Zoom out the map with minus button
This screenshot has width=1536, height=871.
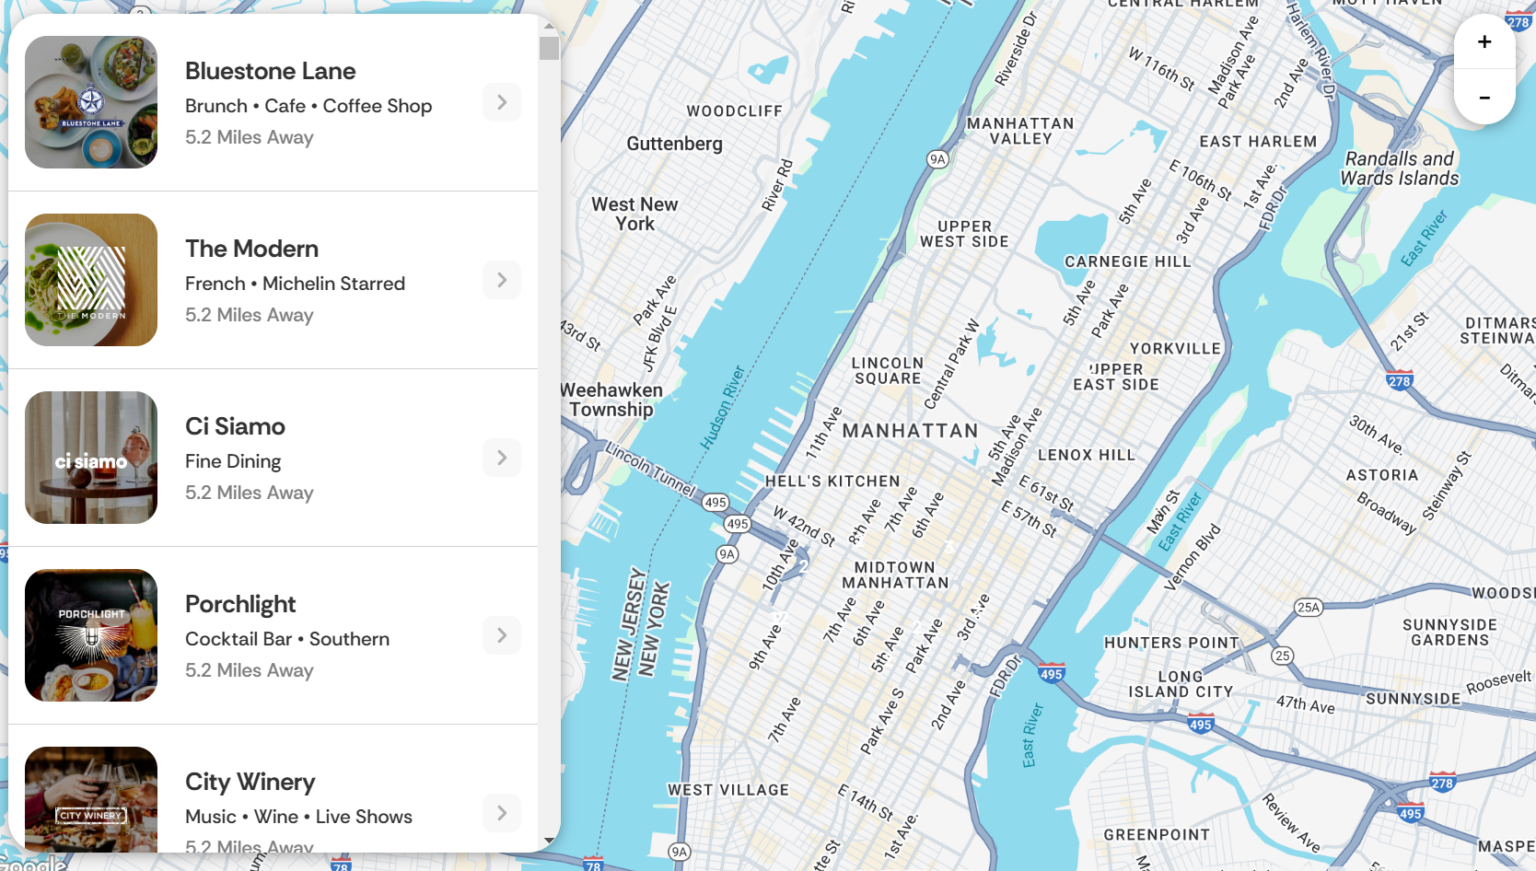(x=1484, y=98)
